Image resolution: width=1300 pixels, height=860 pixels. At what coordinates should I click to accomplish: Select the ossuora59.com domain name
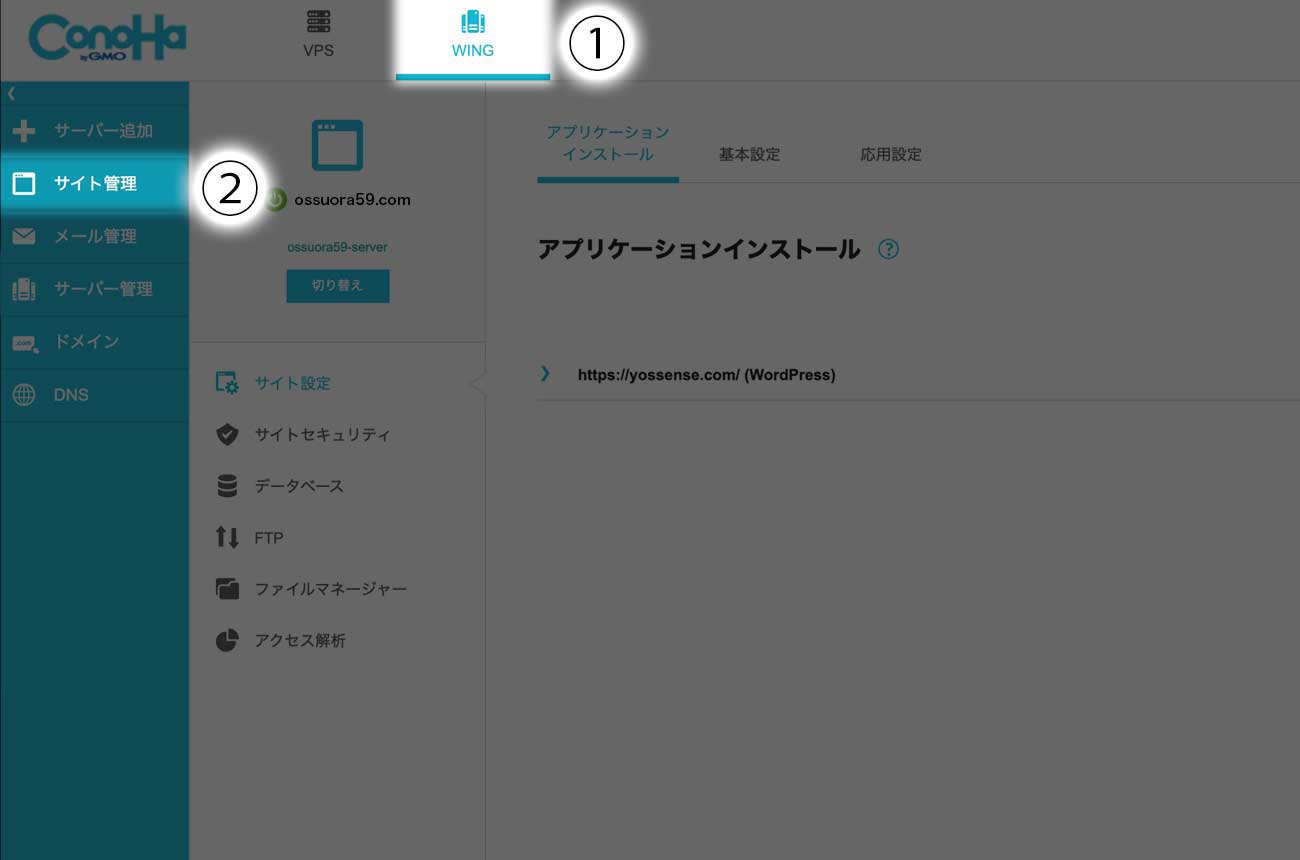pos(352,199)
